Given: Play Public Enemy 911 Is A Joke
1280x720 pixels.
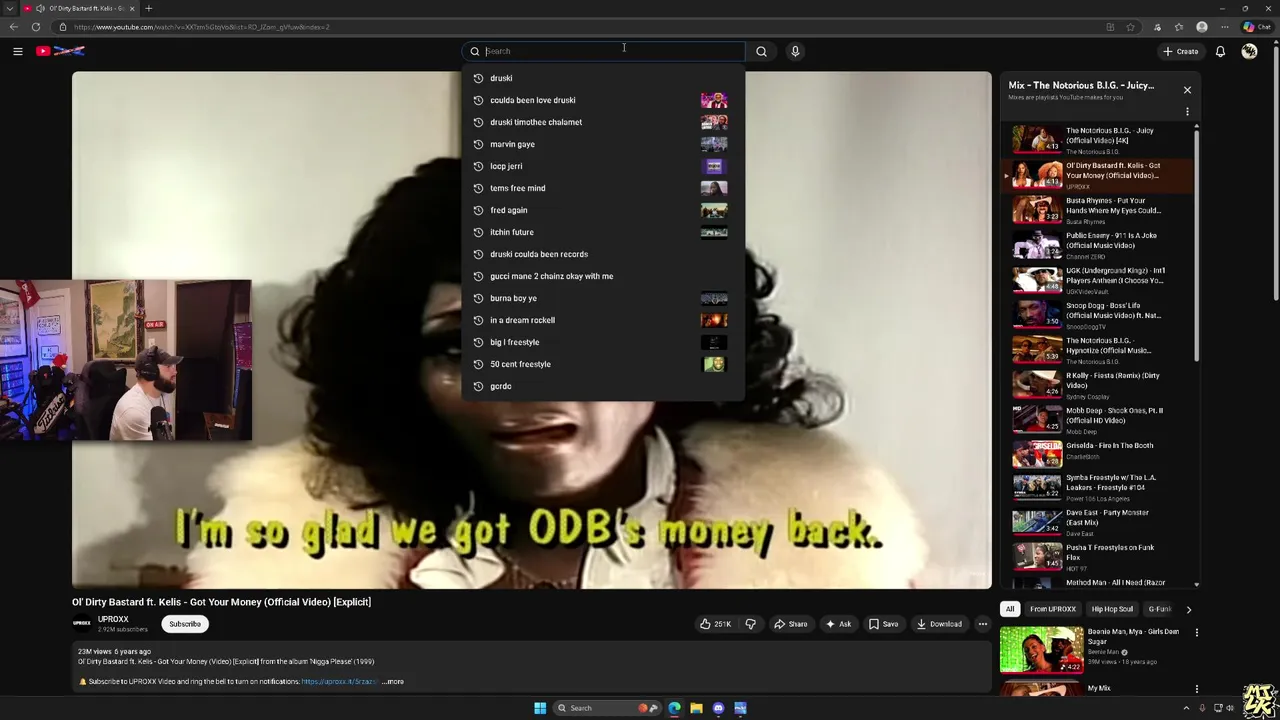Looking at the screenshot, I should pyautogui.click(x=1098, y=245).
